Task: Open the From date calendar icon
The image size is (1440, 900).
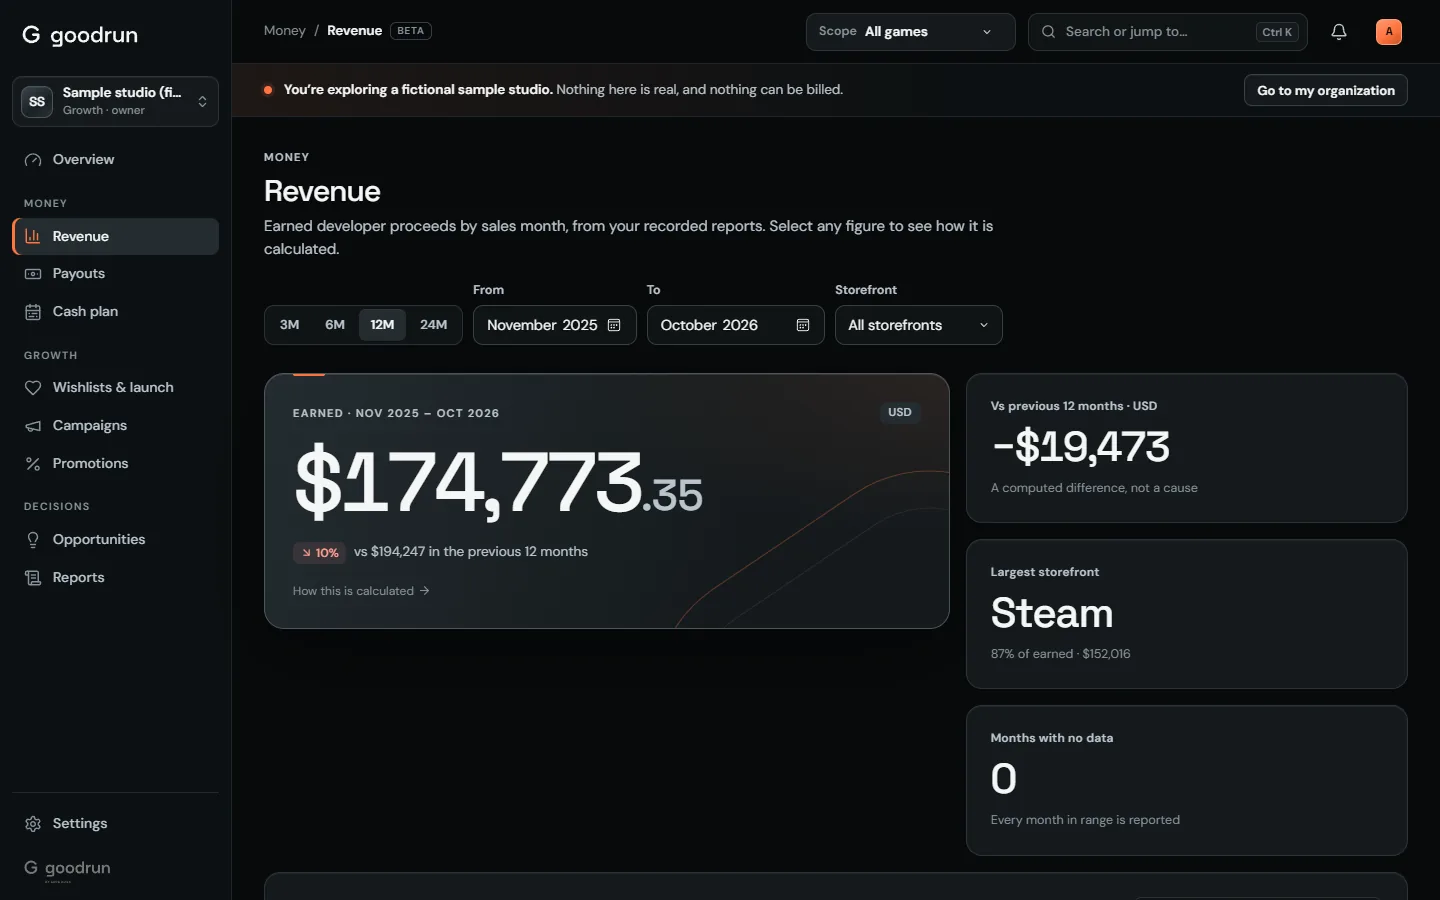Action: [614, 325]
